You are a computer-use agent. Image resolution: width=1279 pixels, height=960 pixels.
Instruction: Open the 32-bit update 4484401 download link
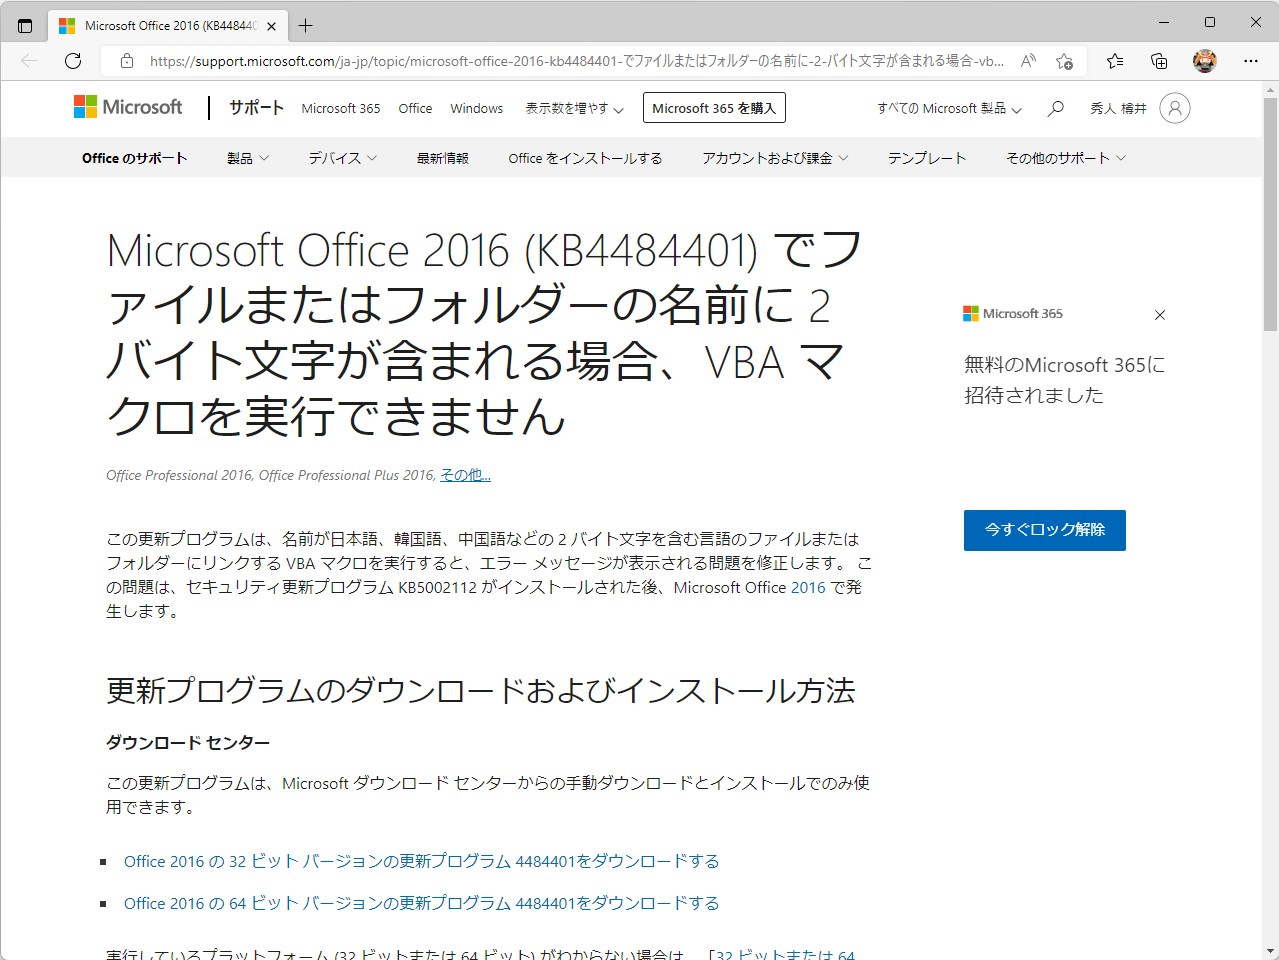click(420, 861)
